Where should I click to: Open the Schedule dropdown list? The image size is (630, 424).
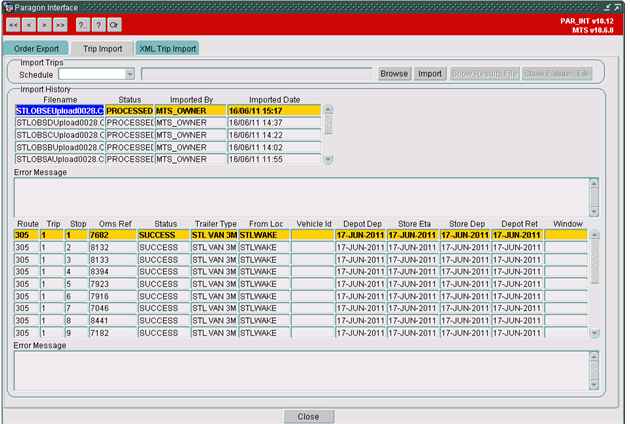[129, 74]
